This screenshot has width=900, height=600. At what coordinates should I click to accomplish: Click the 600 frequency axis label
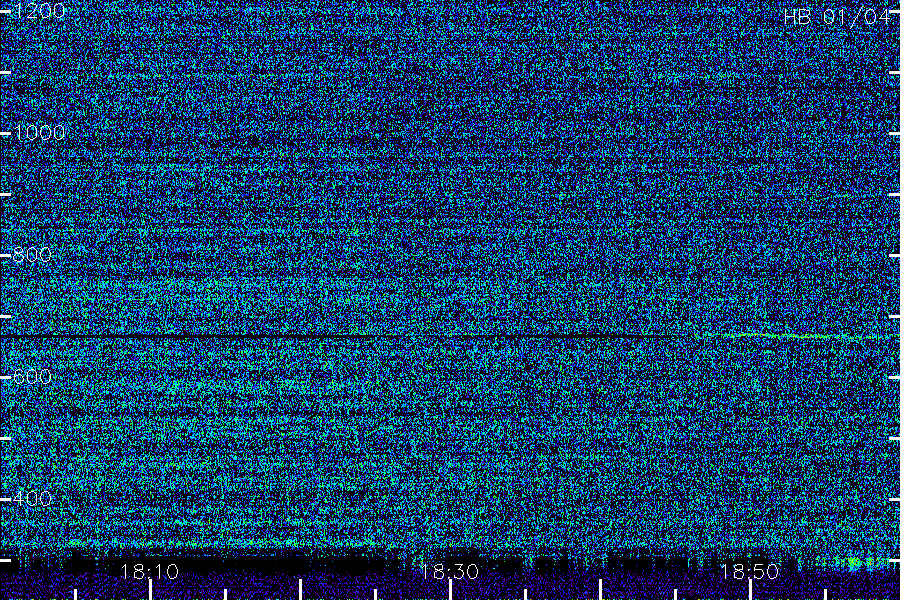(32, 376)
